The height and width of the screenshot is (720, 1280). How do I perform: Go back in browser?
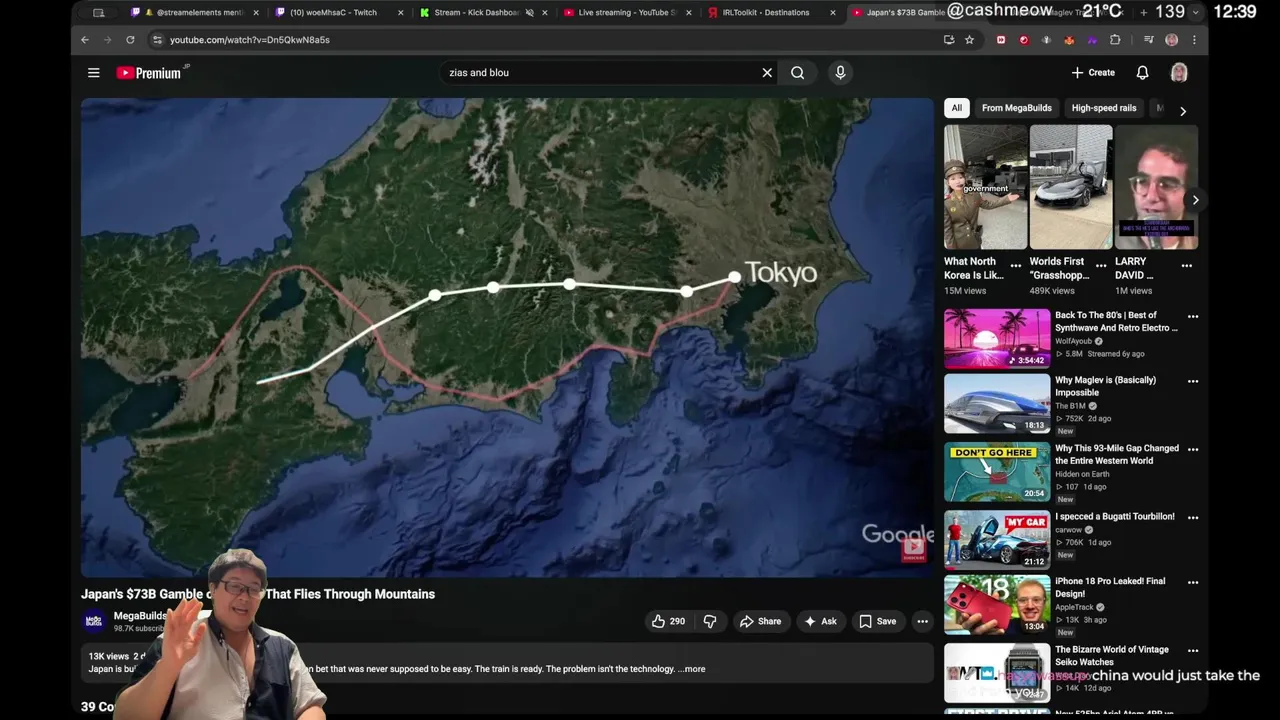(85, 40)
